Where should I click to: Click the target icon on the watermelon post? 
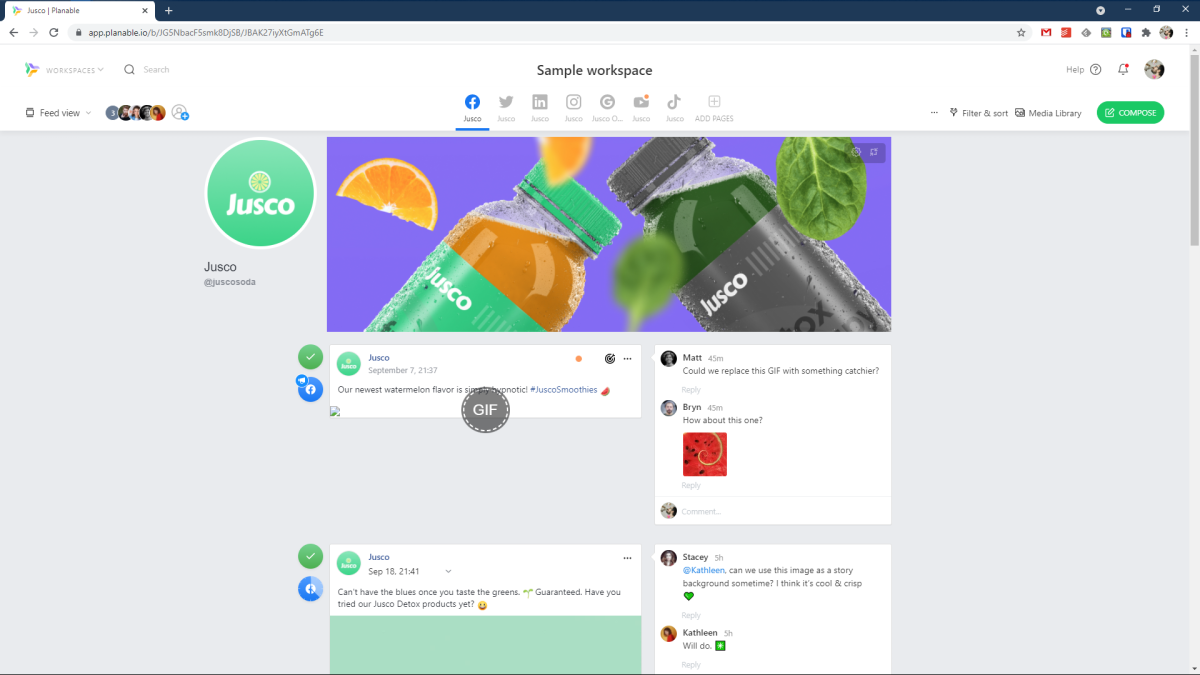pos(609,358)
